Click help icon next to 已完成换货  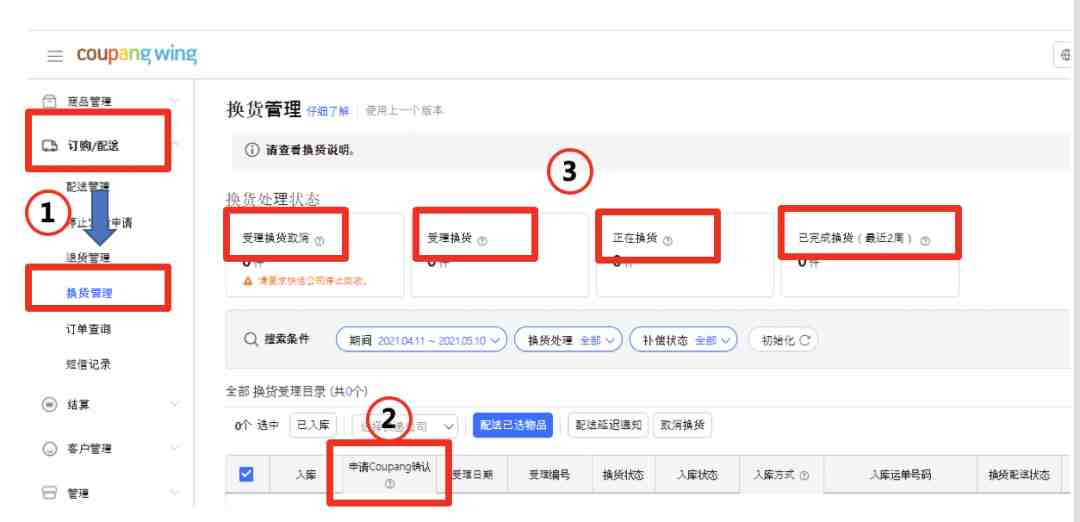(925, 240)
